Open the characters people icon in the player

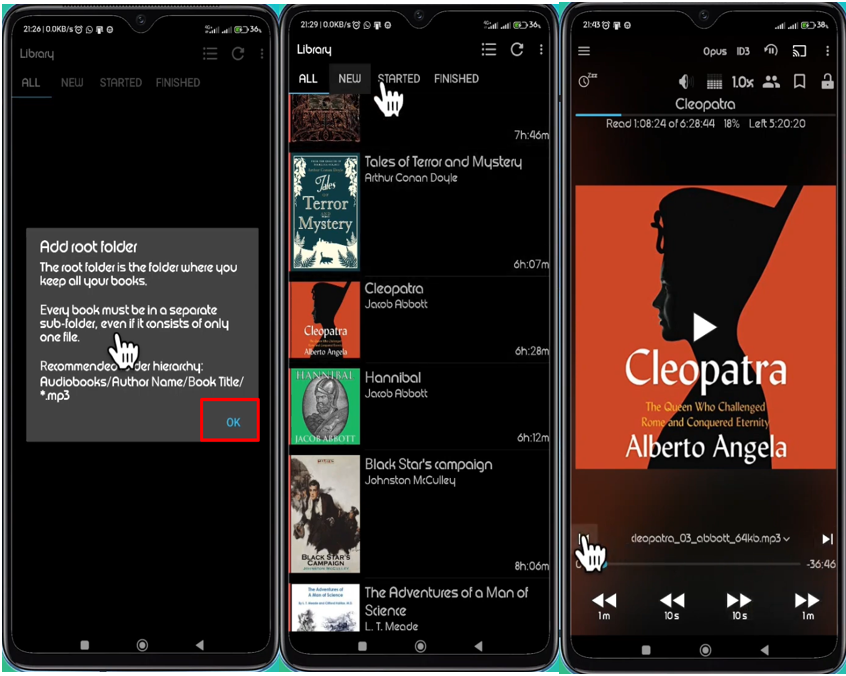[771, 81]
